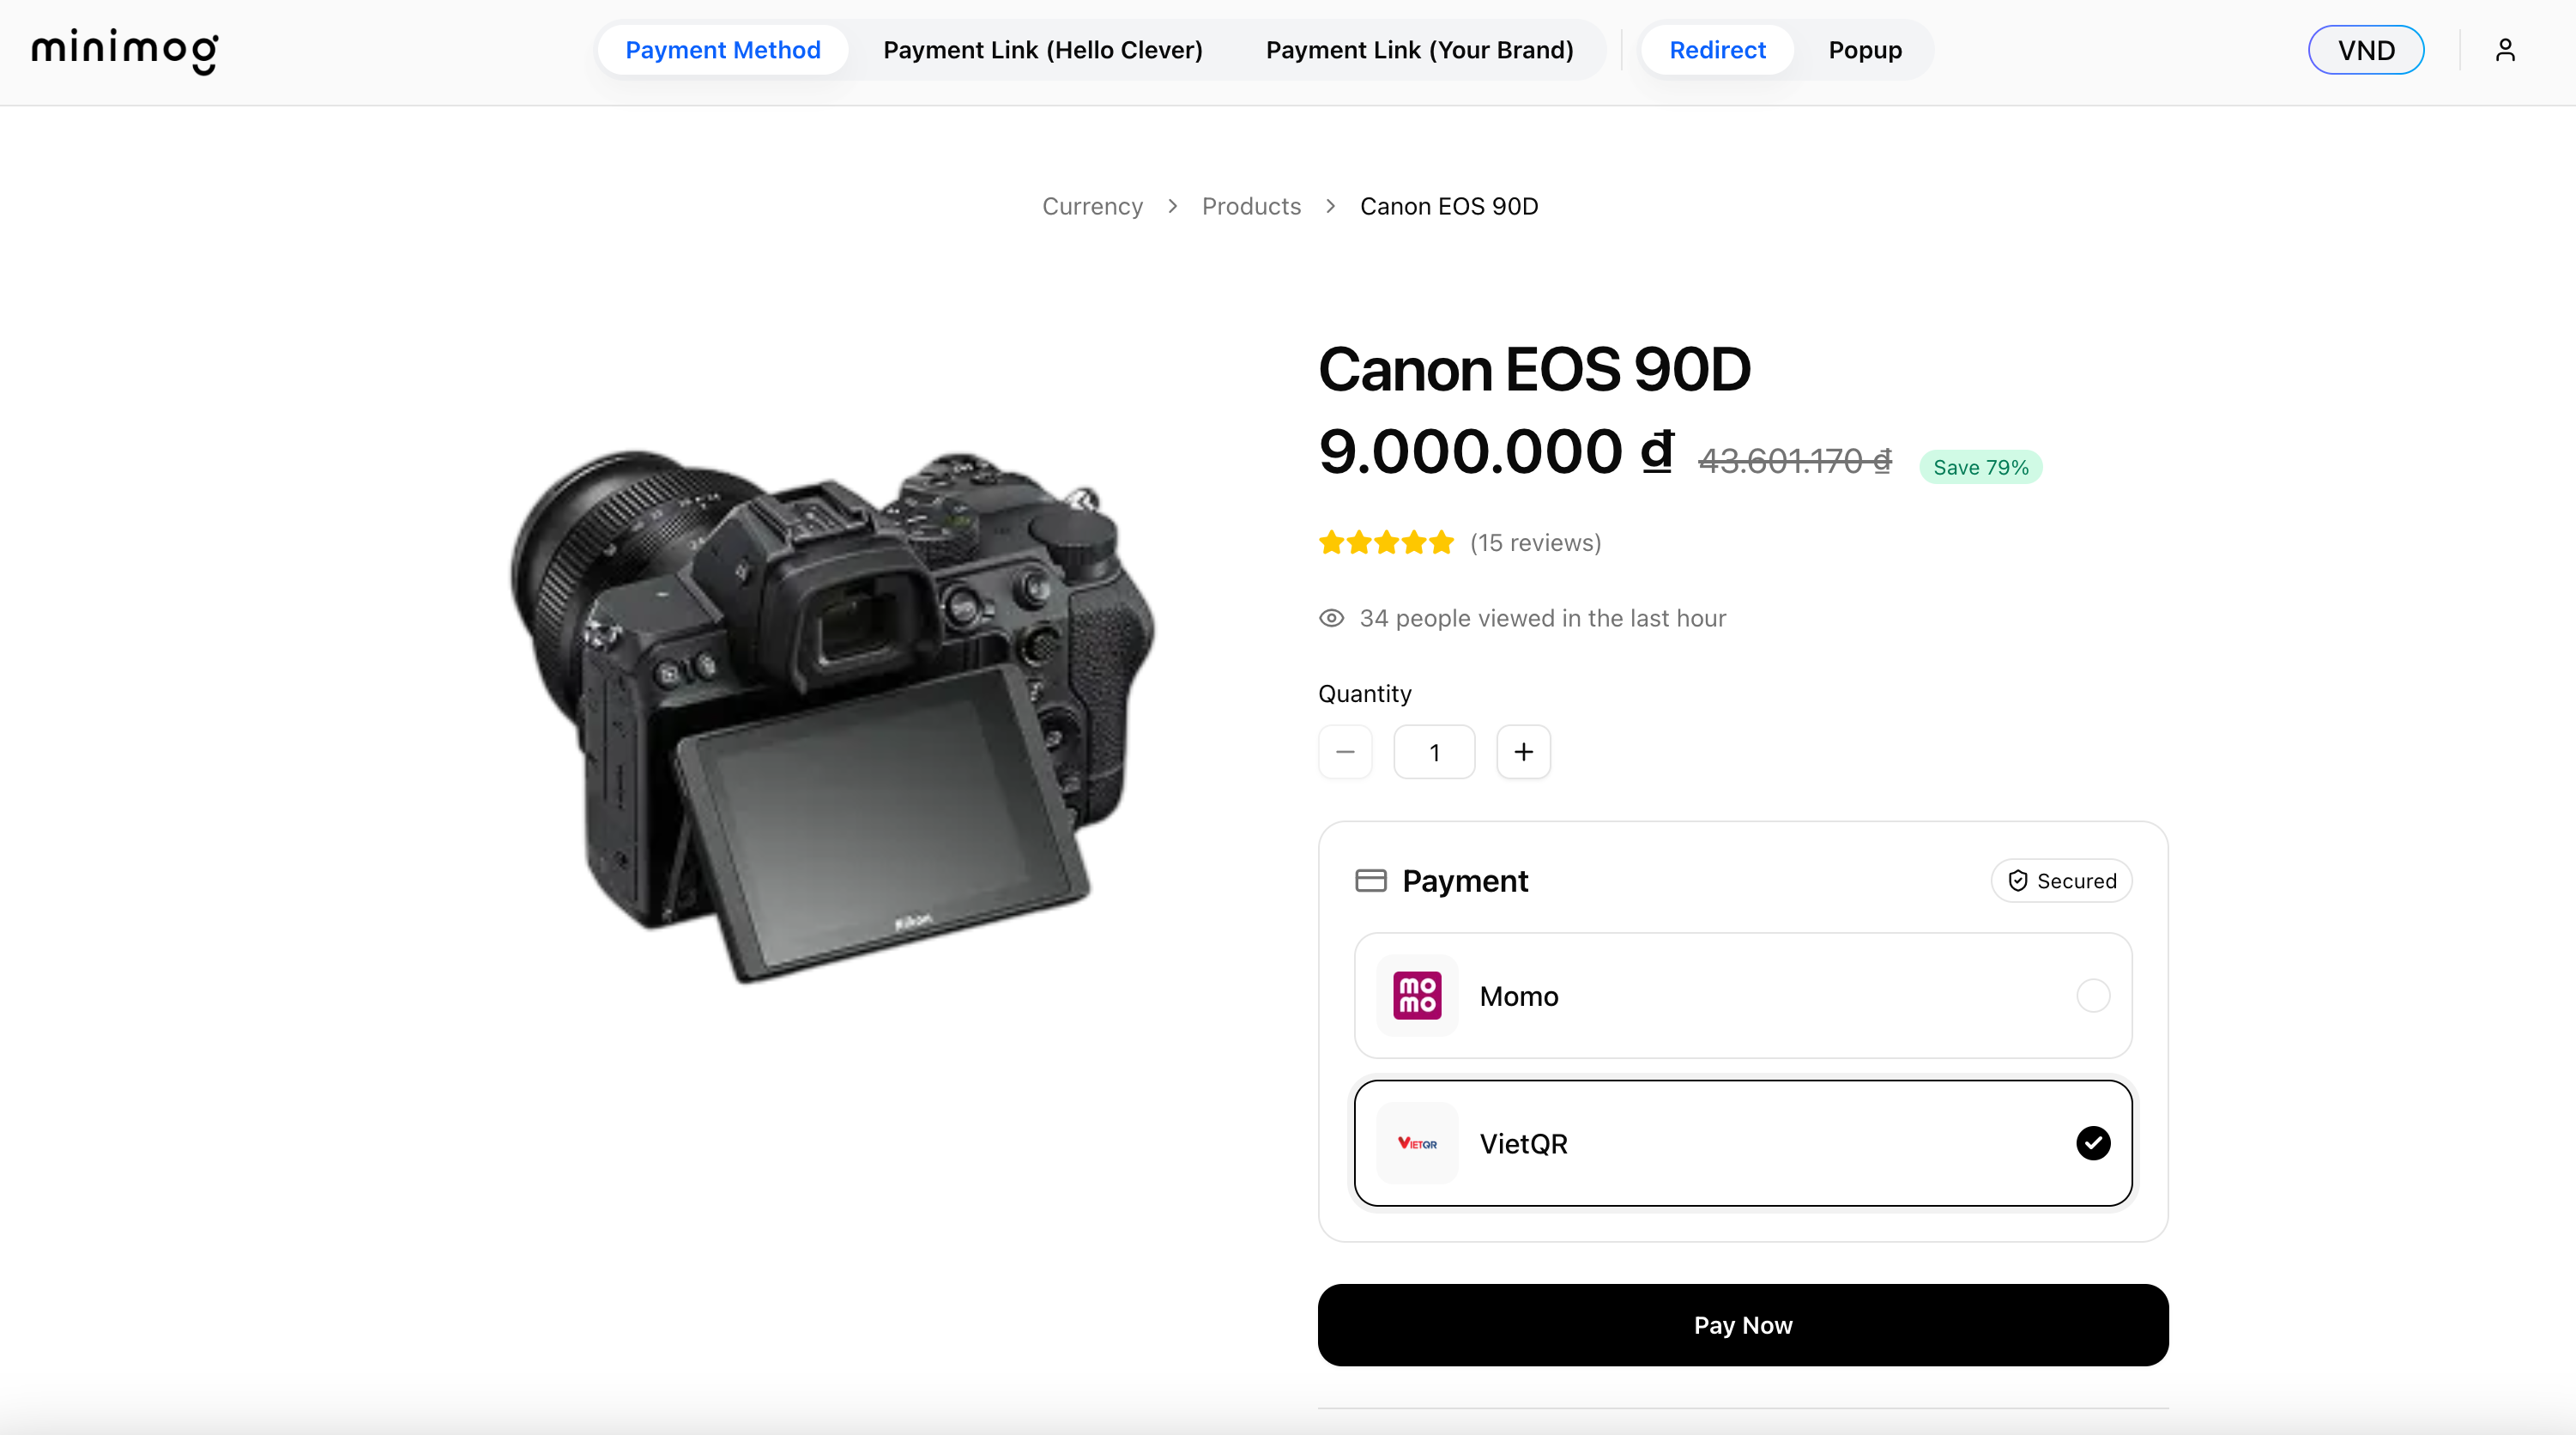2576x1435 pixels.
Task: Open the VND currency selector
Action: [2365, 49]
